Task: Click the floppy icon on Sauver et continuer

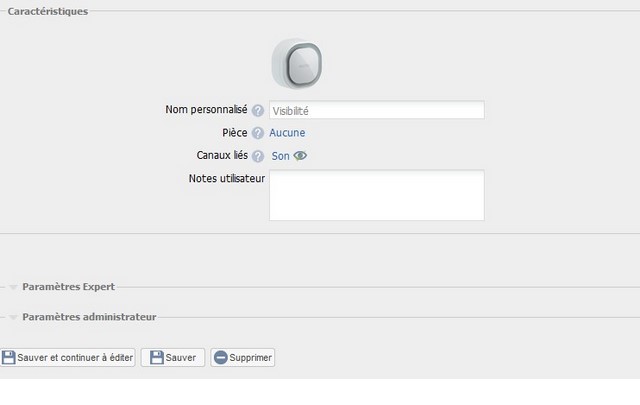Action: pyautogui.click(x=9, y=358)
